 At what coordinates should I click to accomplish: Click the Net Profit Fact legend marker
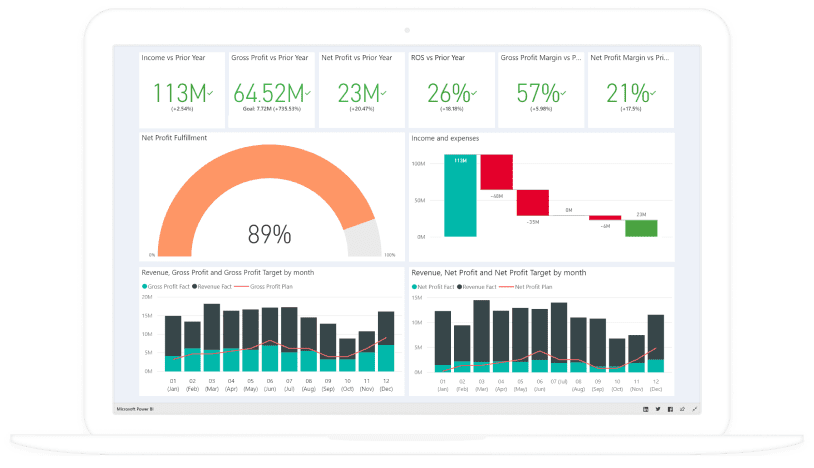[x=414, y=286]
